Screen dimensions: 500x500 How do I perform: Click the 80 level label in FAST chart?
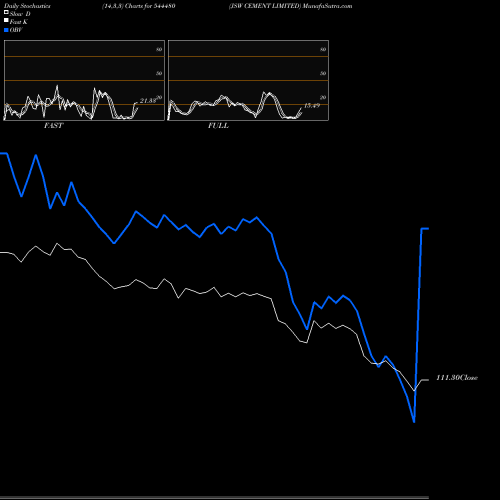(159, 49)
